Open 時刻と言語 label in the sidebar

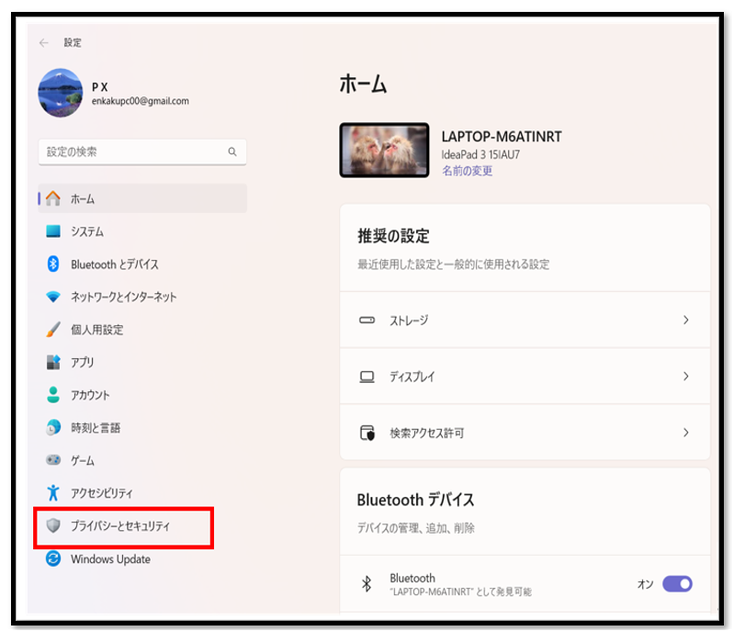click(95, 428)
